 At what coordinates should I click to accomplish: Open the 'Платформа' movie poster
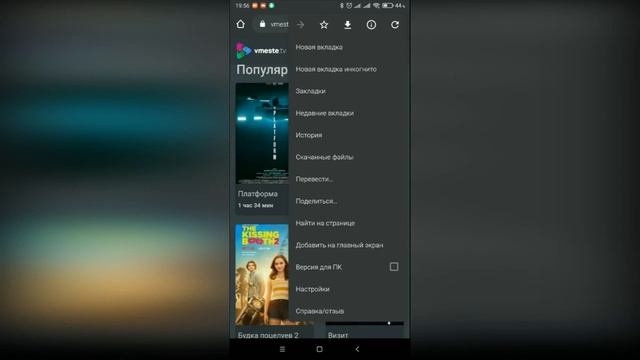tap(262, 133)
